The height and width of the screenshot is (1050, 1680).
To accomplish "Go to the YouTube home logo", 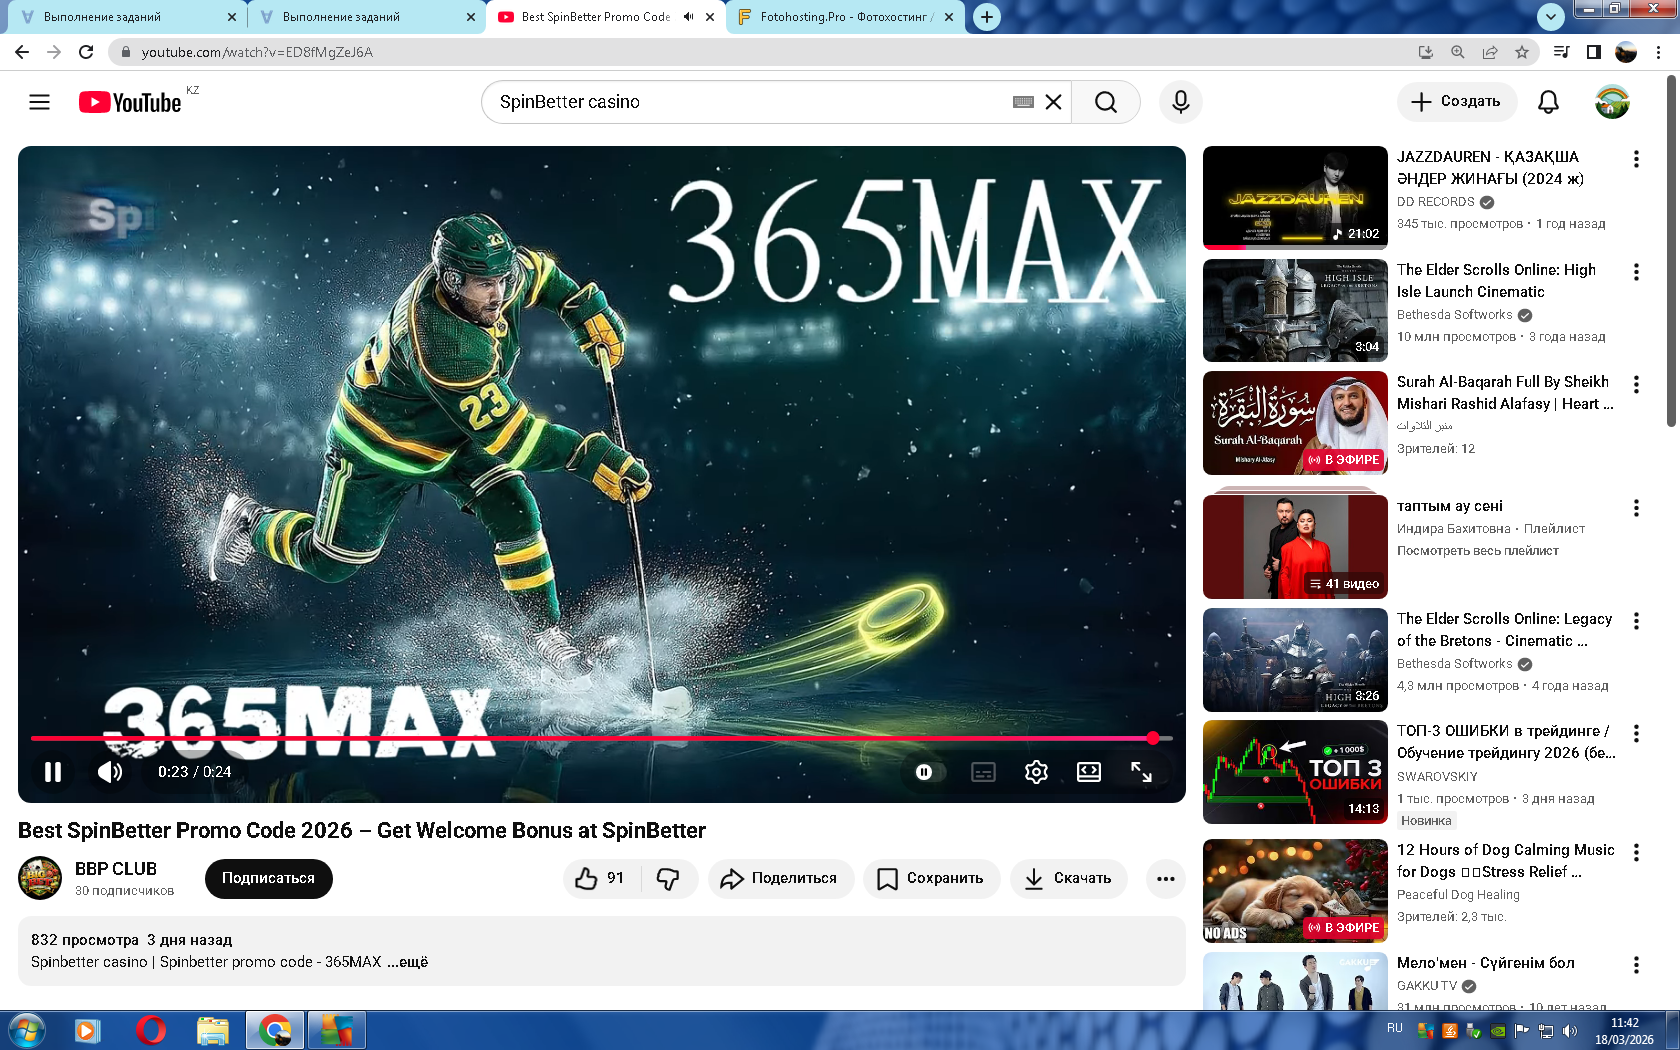I will click(x=131, y=102).
